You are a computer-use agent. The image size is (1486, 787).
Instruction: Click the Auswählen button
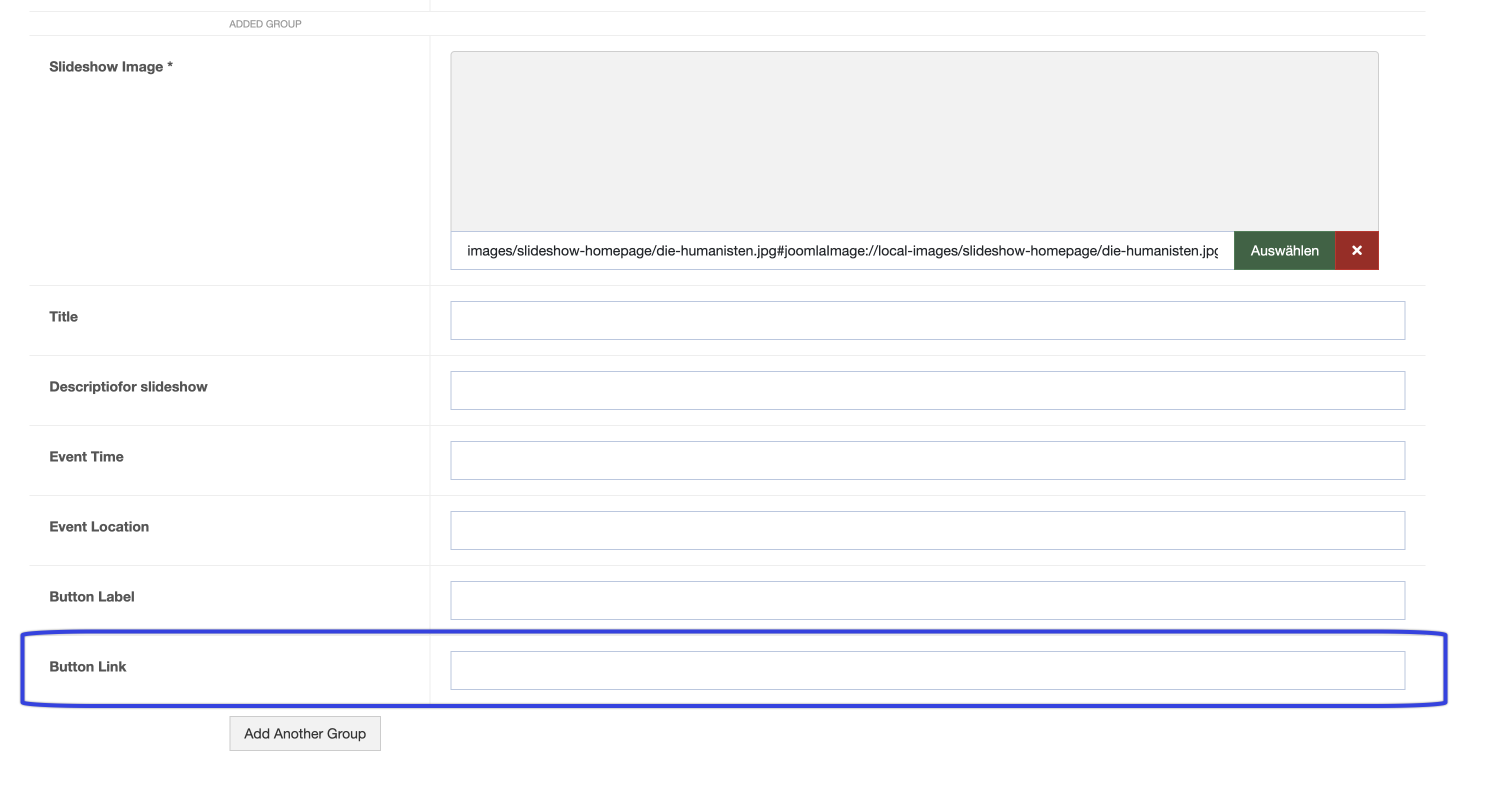pyautogui.click(x=1285, y=251)
